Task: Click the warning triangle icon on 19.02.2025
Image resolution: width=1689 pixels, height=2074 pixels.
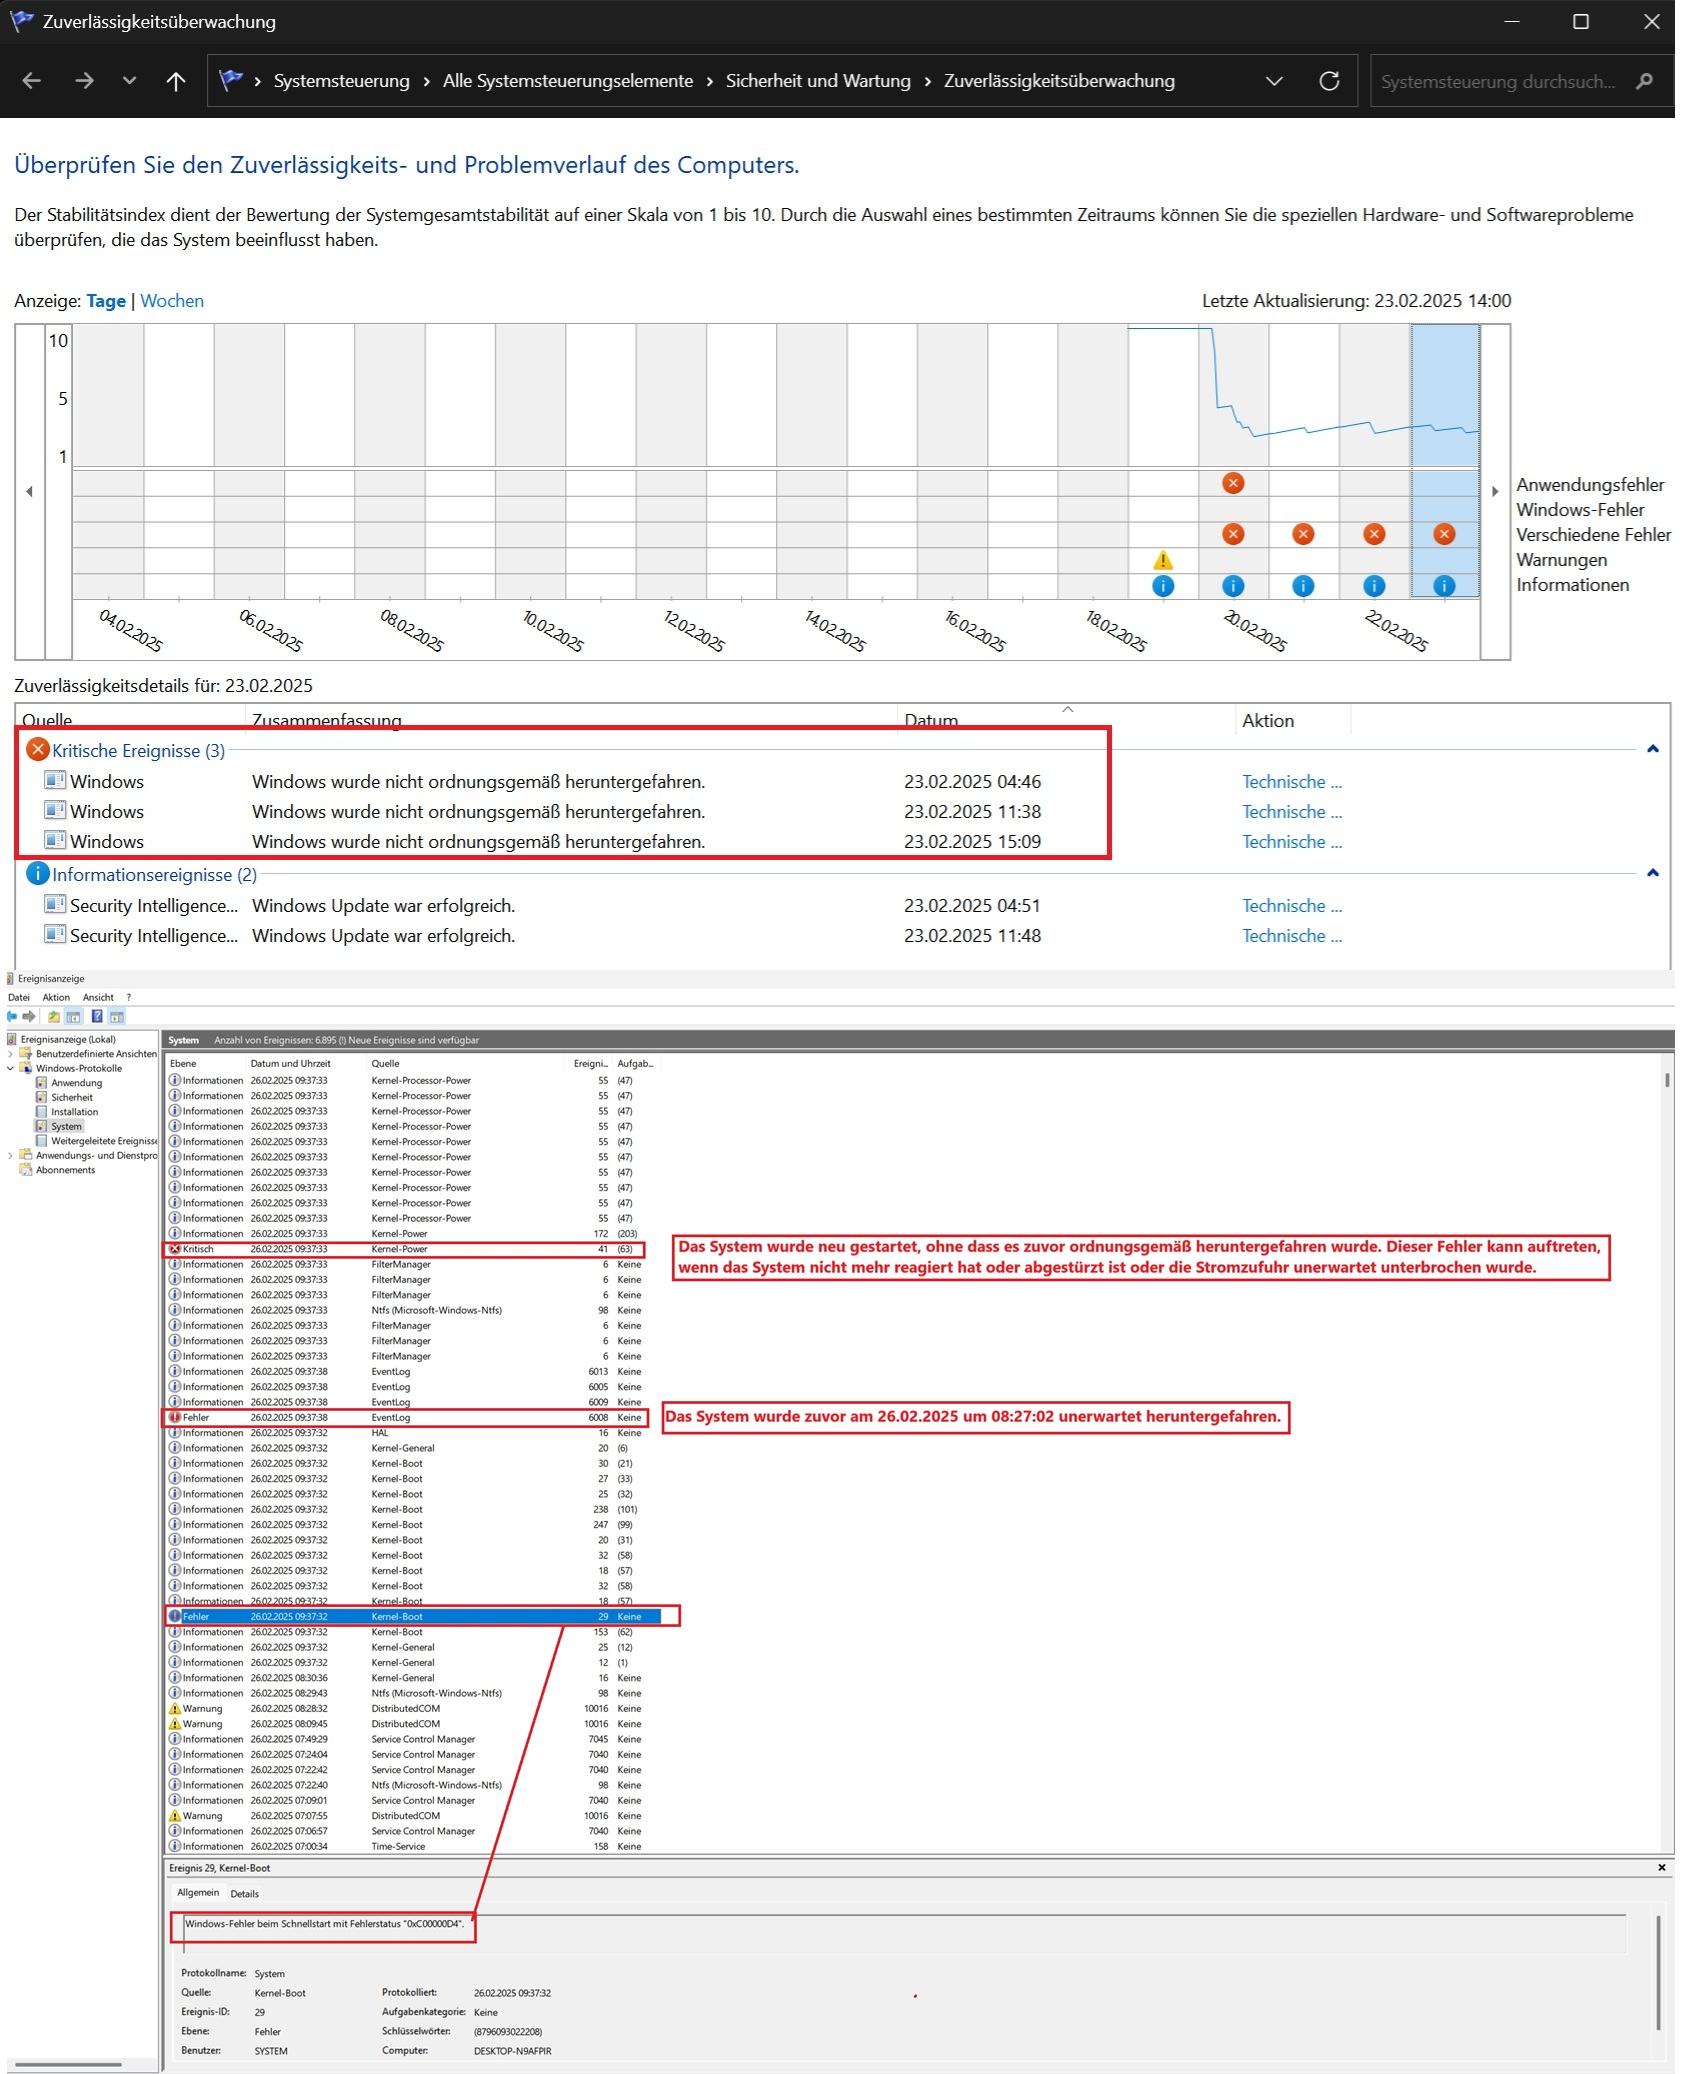Action: click(x=1163, y=560)
